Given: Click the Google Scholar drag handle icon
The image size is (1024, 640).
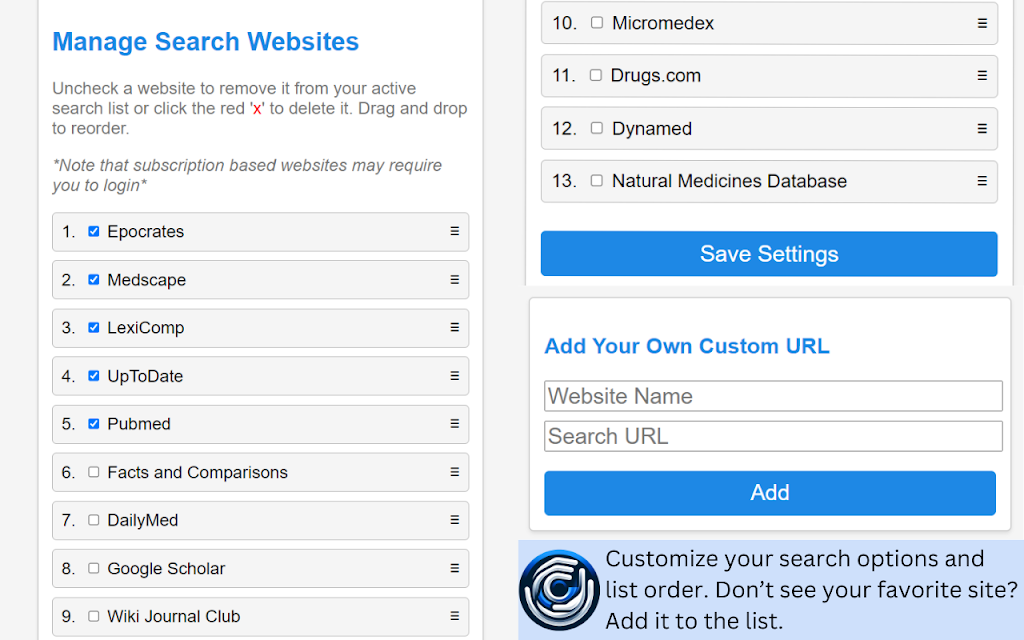Looking at the screenshot, I should 455,568.
